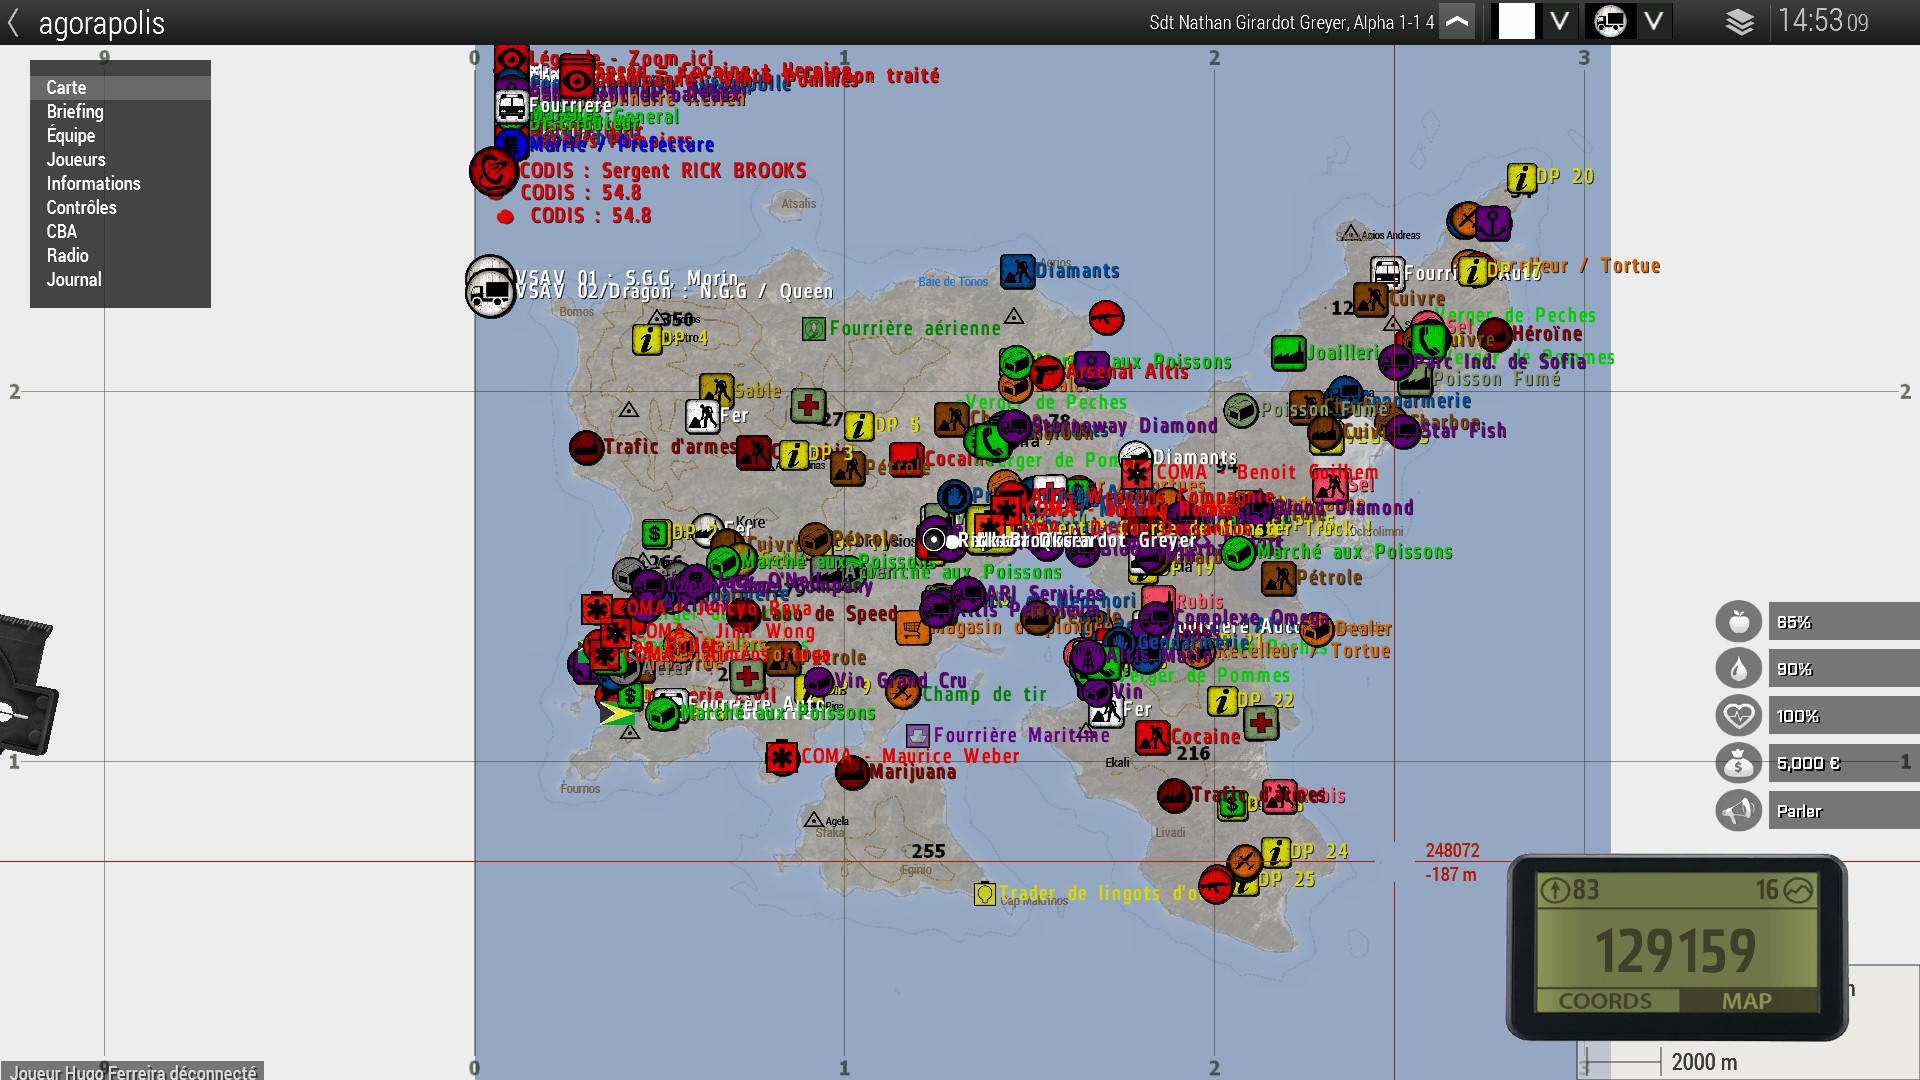This screenshot has height=1080, width=1920.
Task: Click the DP 4 info marker
Action: tap(647, 340)
